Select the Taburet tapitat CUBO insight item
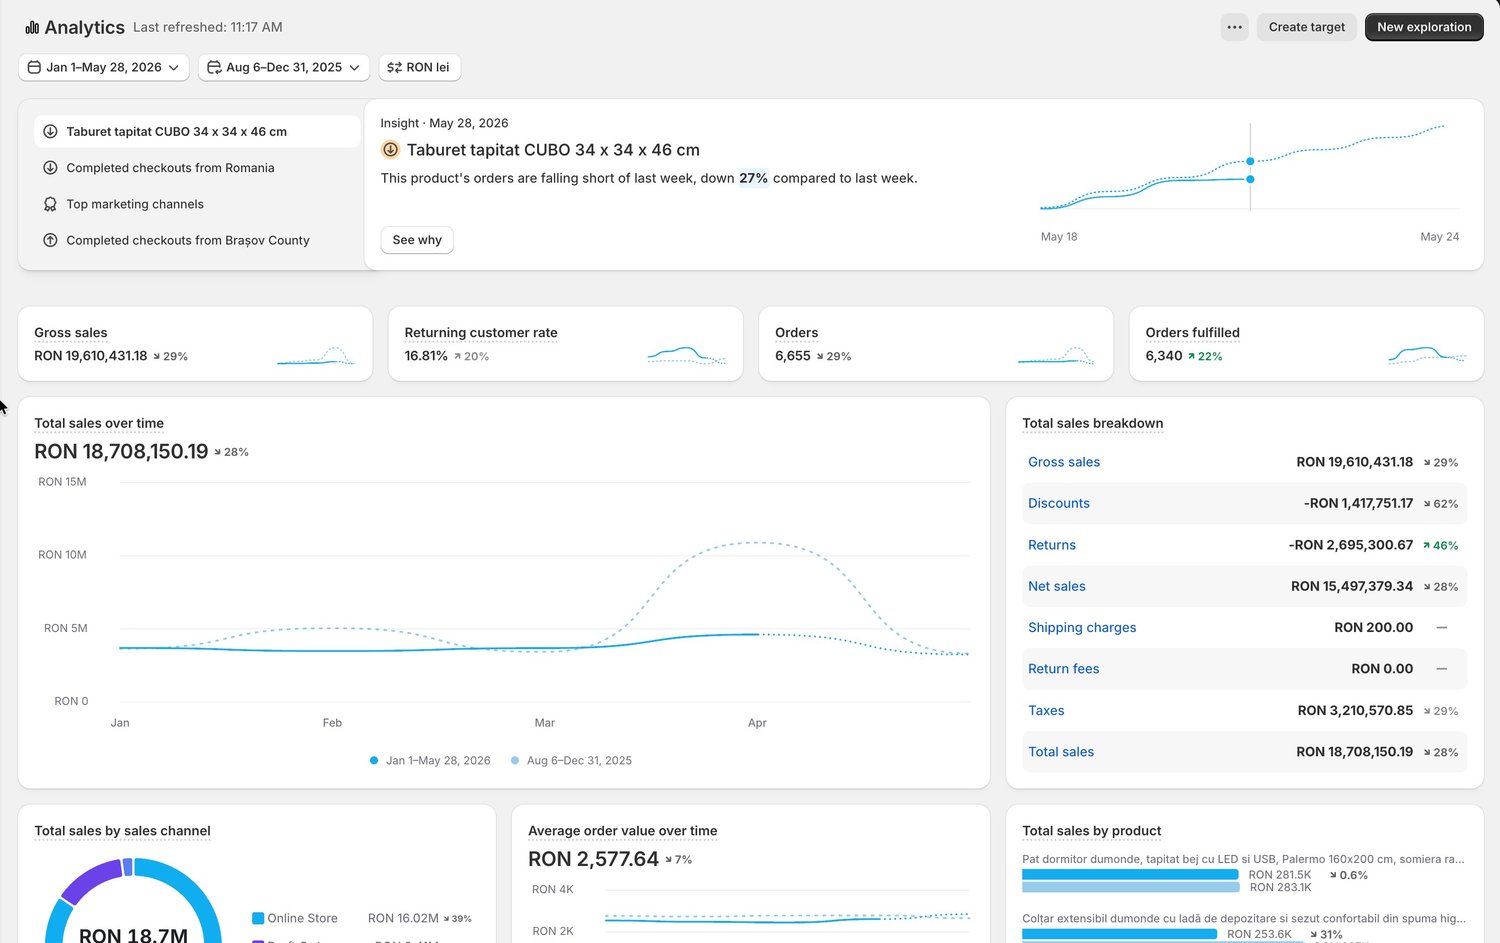 197,131
